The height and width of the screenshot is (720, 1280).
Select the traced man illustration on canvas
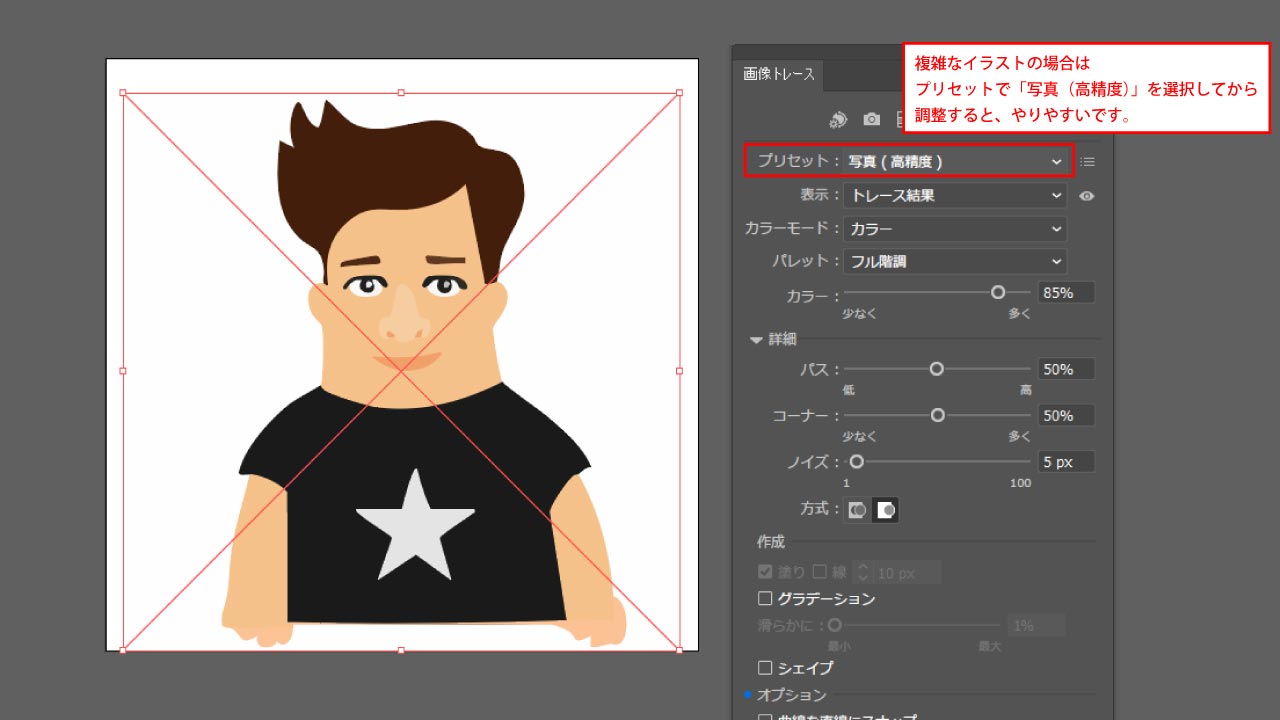(401, 370)
